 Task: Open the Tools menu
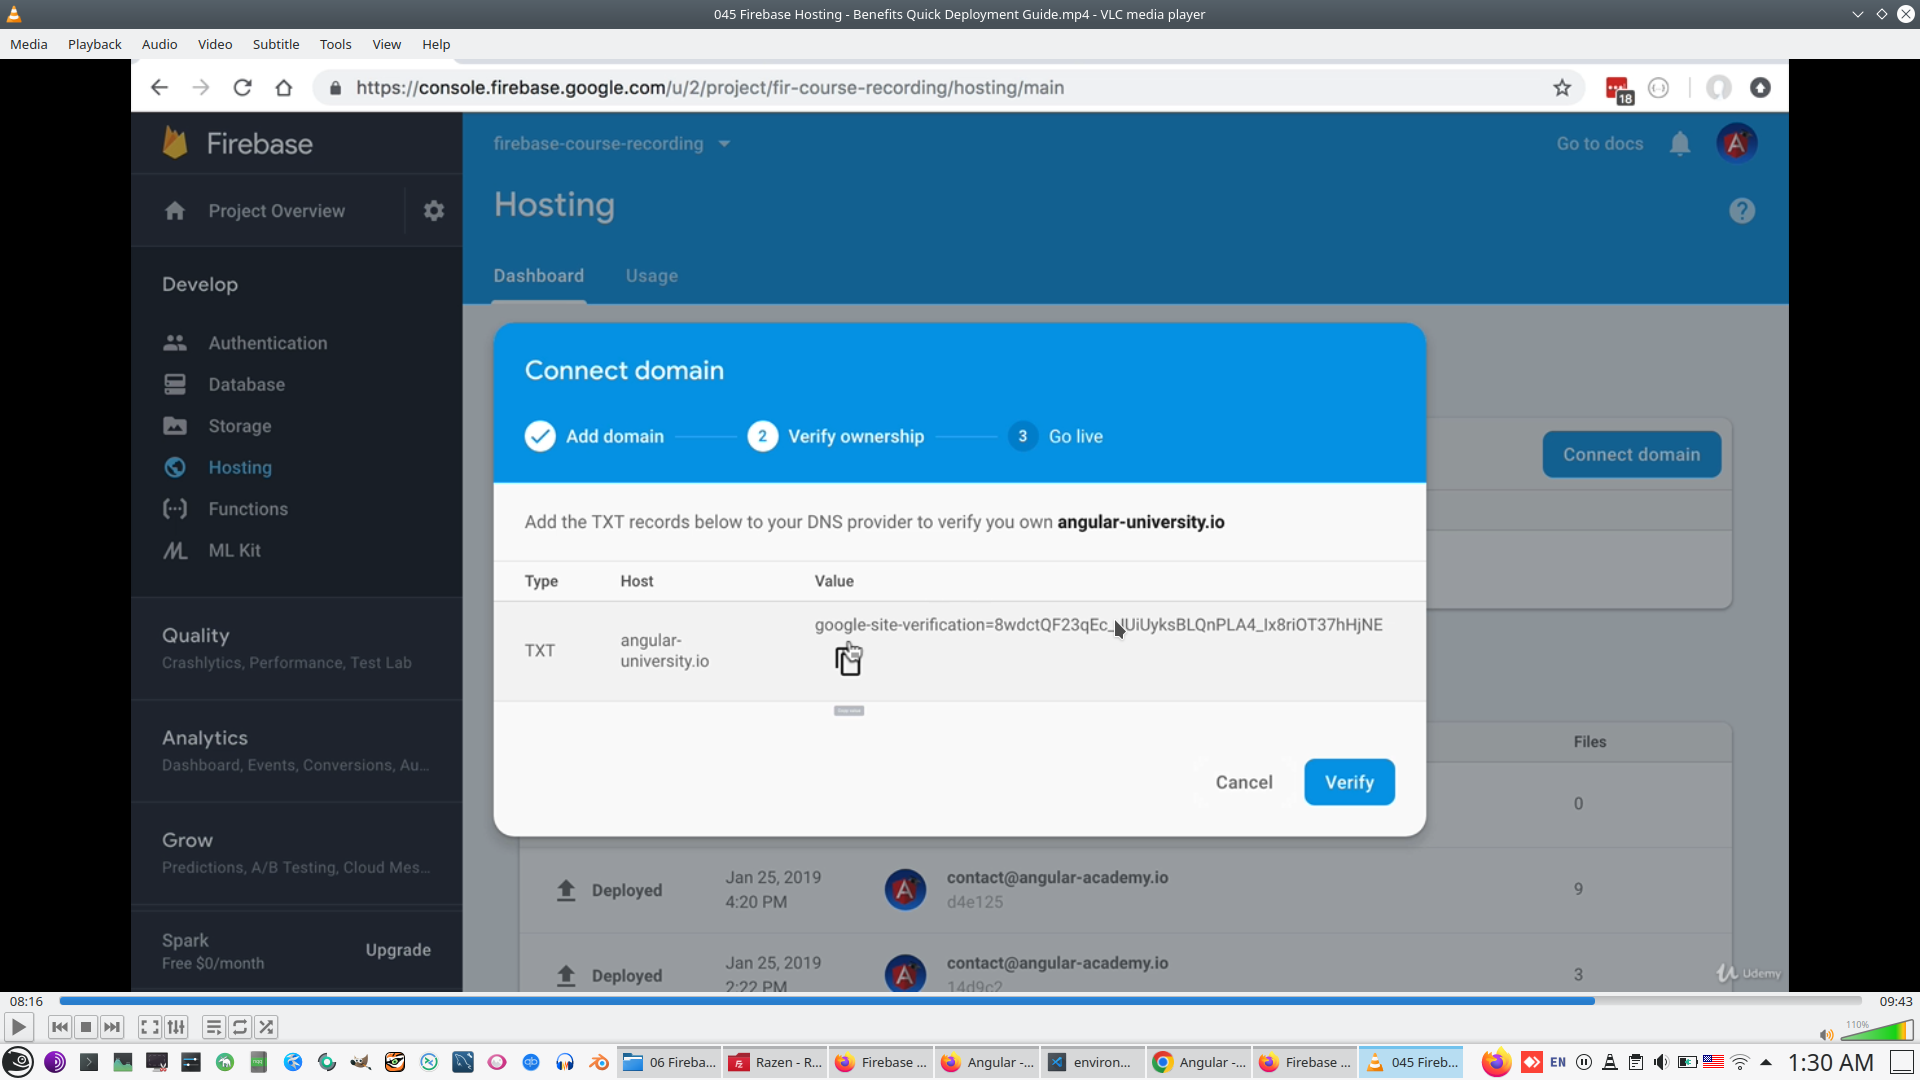coord(335,44)
